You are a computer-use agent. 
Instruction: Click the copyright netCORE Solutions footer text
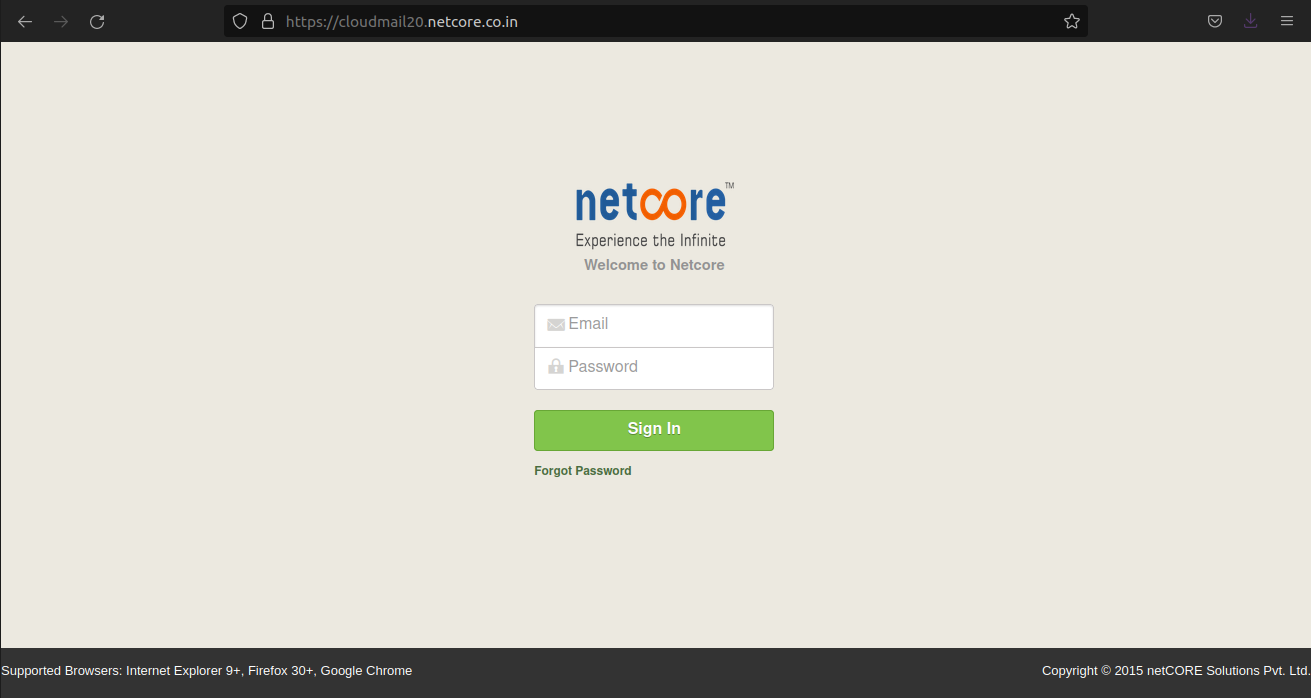[1176, 671]
